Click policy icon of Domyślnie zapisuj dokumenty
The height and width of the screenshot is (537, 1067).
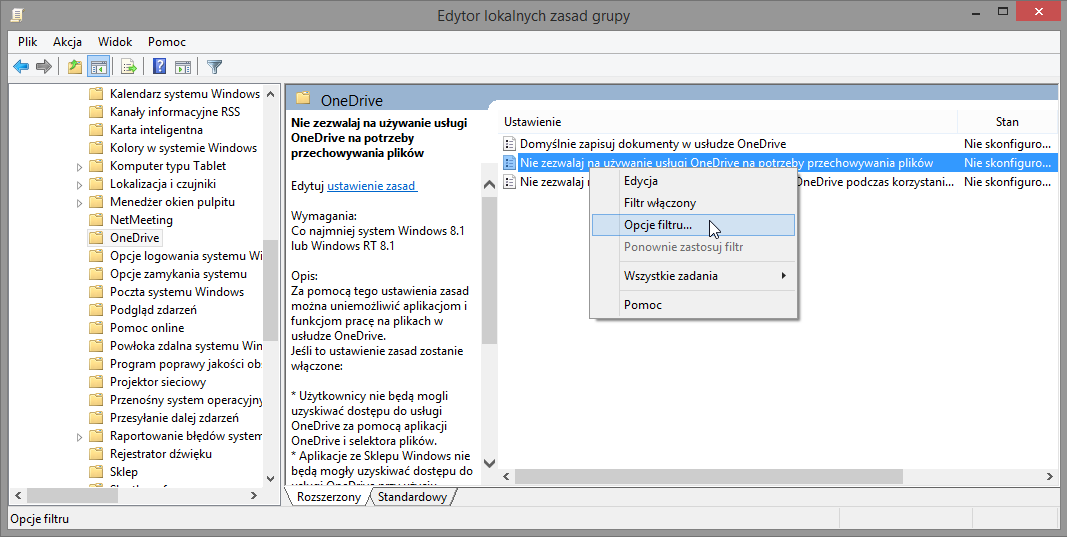(x=509, y=144)
